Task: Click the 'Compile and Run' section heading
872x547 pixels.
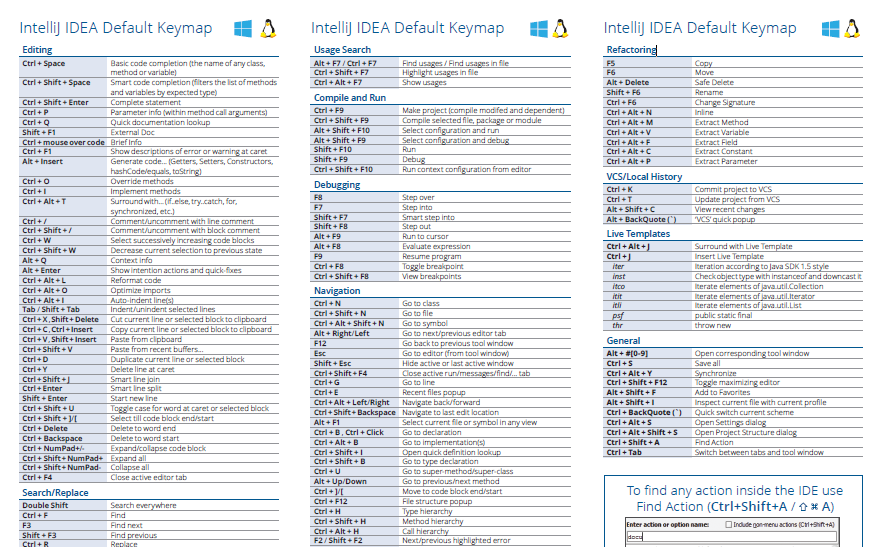Action: [350, 97]
